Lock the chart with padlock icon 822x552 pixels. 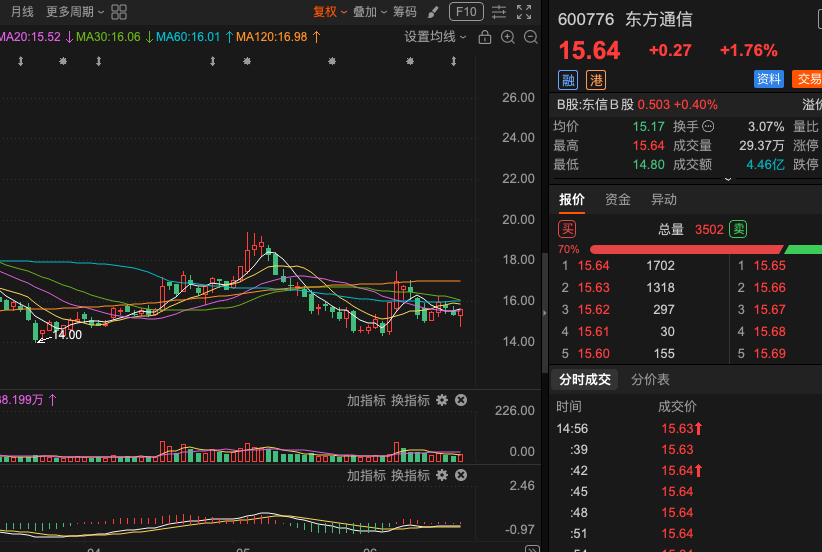pyautogui.click(x=484, y=37)
